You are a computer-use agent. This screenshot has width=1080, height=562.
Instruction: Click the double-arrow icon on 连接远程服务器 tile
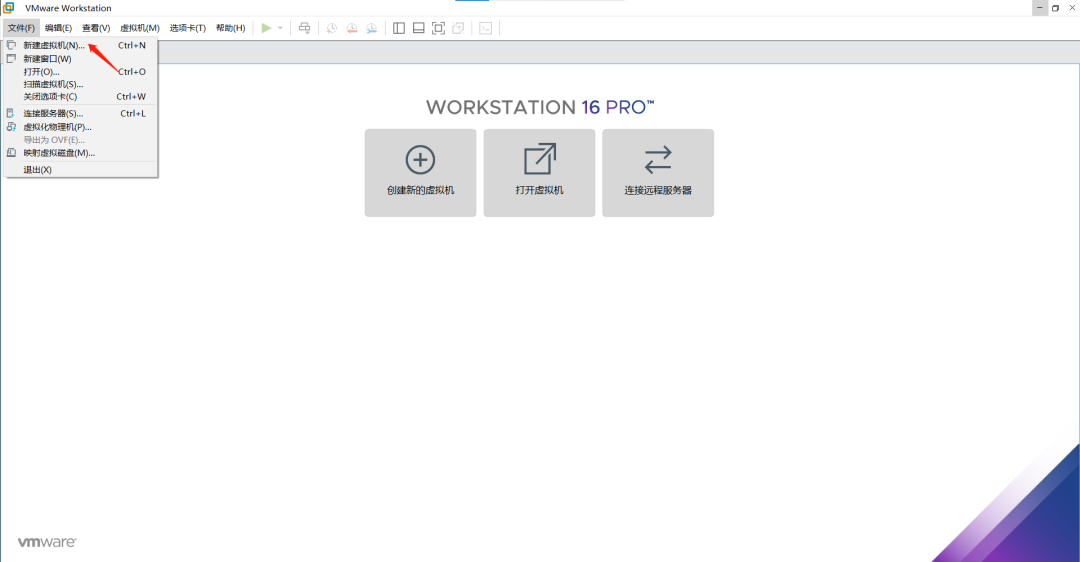click(x=658, y=159)
